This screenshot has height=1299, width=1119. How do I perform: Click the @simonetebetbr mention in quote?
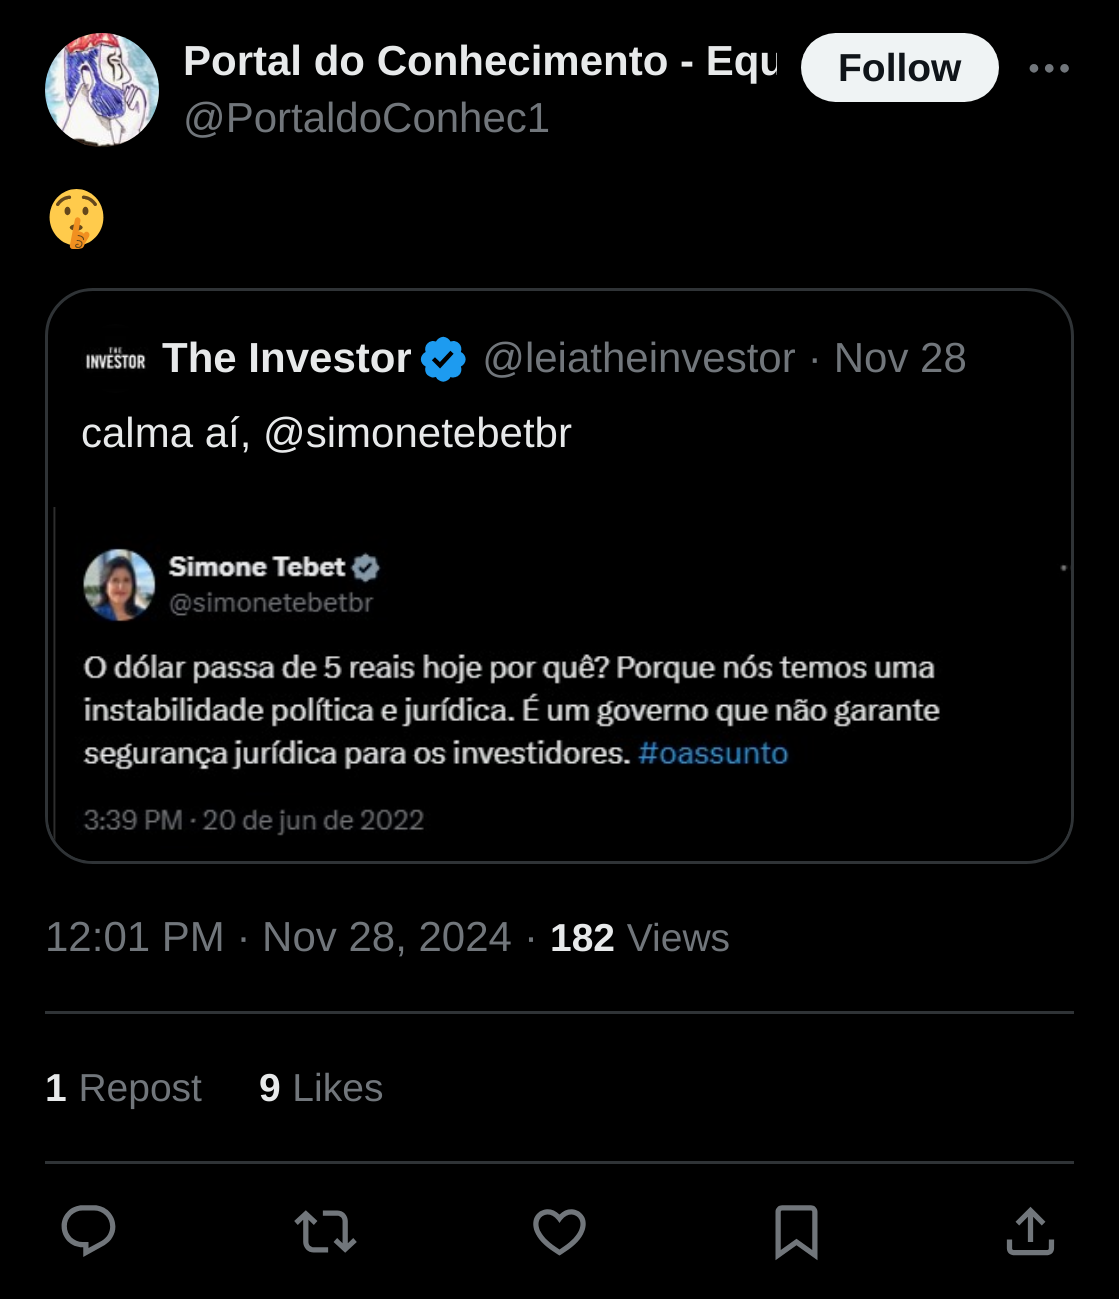(417, 433)
